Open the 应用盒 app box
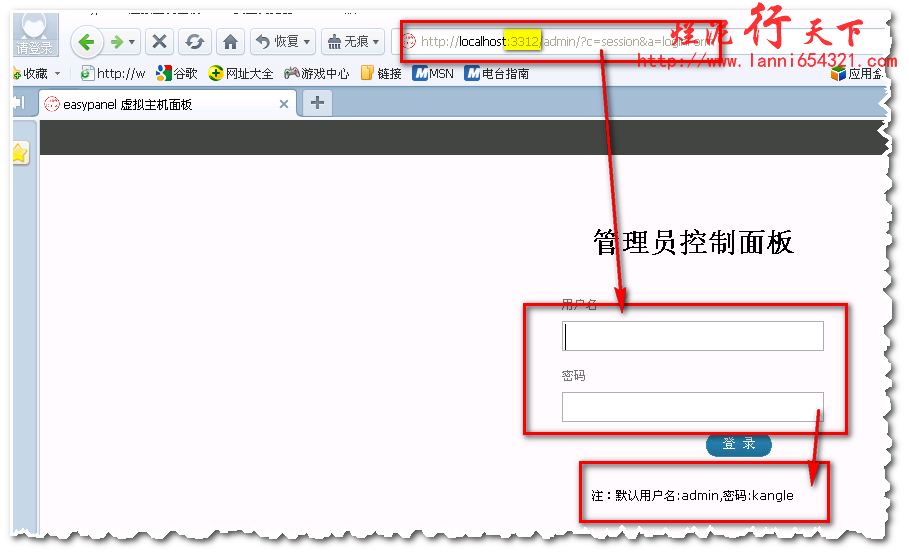This screenshot has height=556, width=909. [x=857, y=74]
